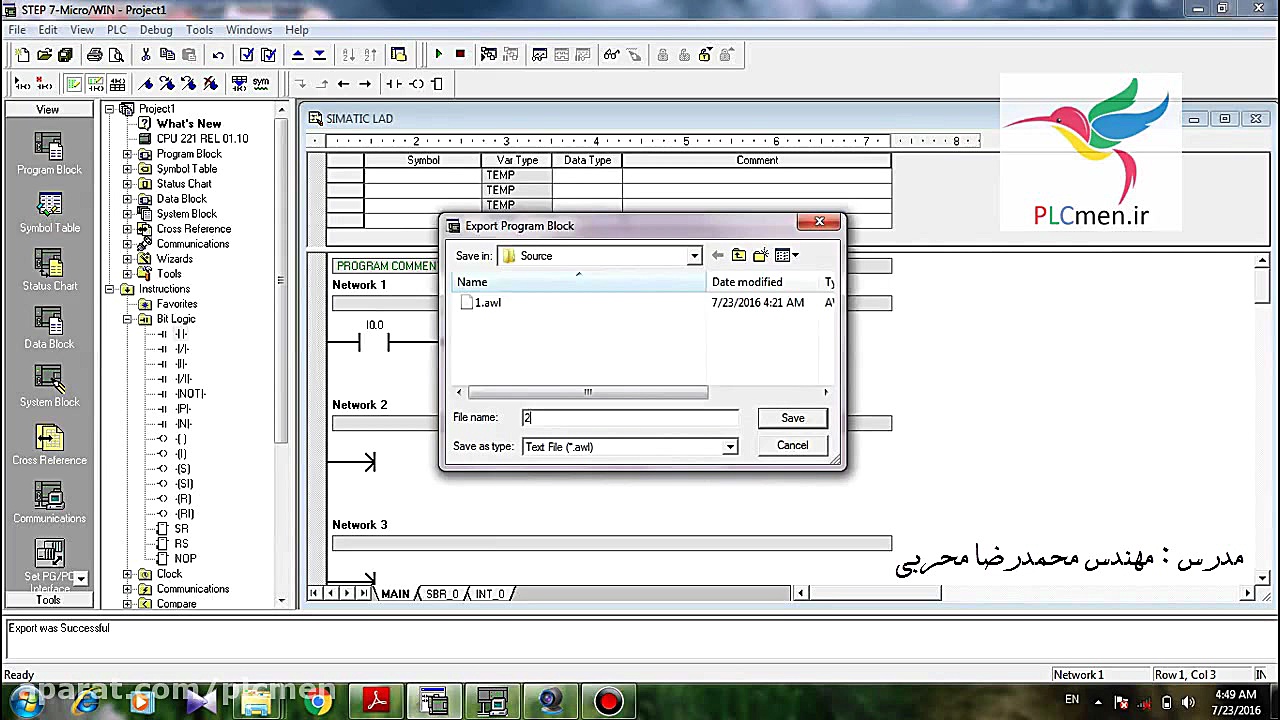Screen dimensions: 1280x720
Task: Select the 1.awl file in list
Action: [x=481, y=303]
